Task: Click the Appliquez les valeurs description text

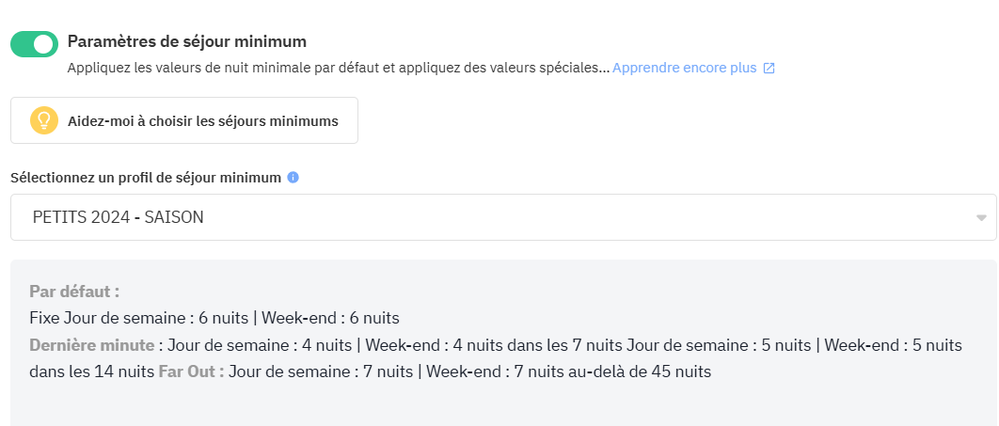Action: click(338, 68)
